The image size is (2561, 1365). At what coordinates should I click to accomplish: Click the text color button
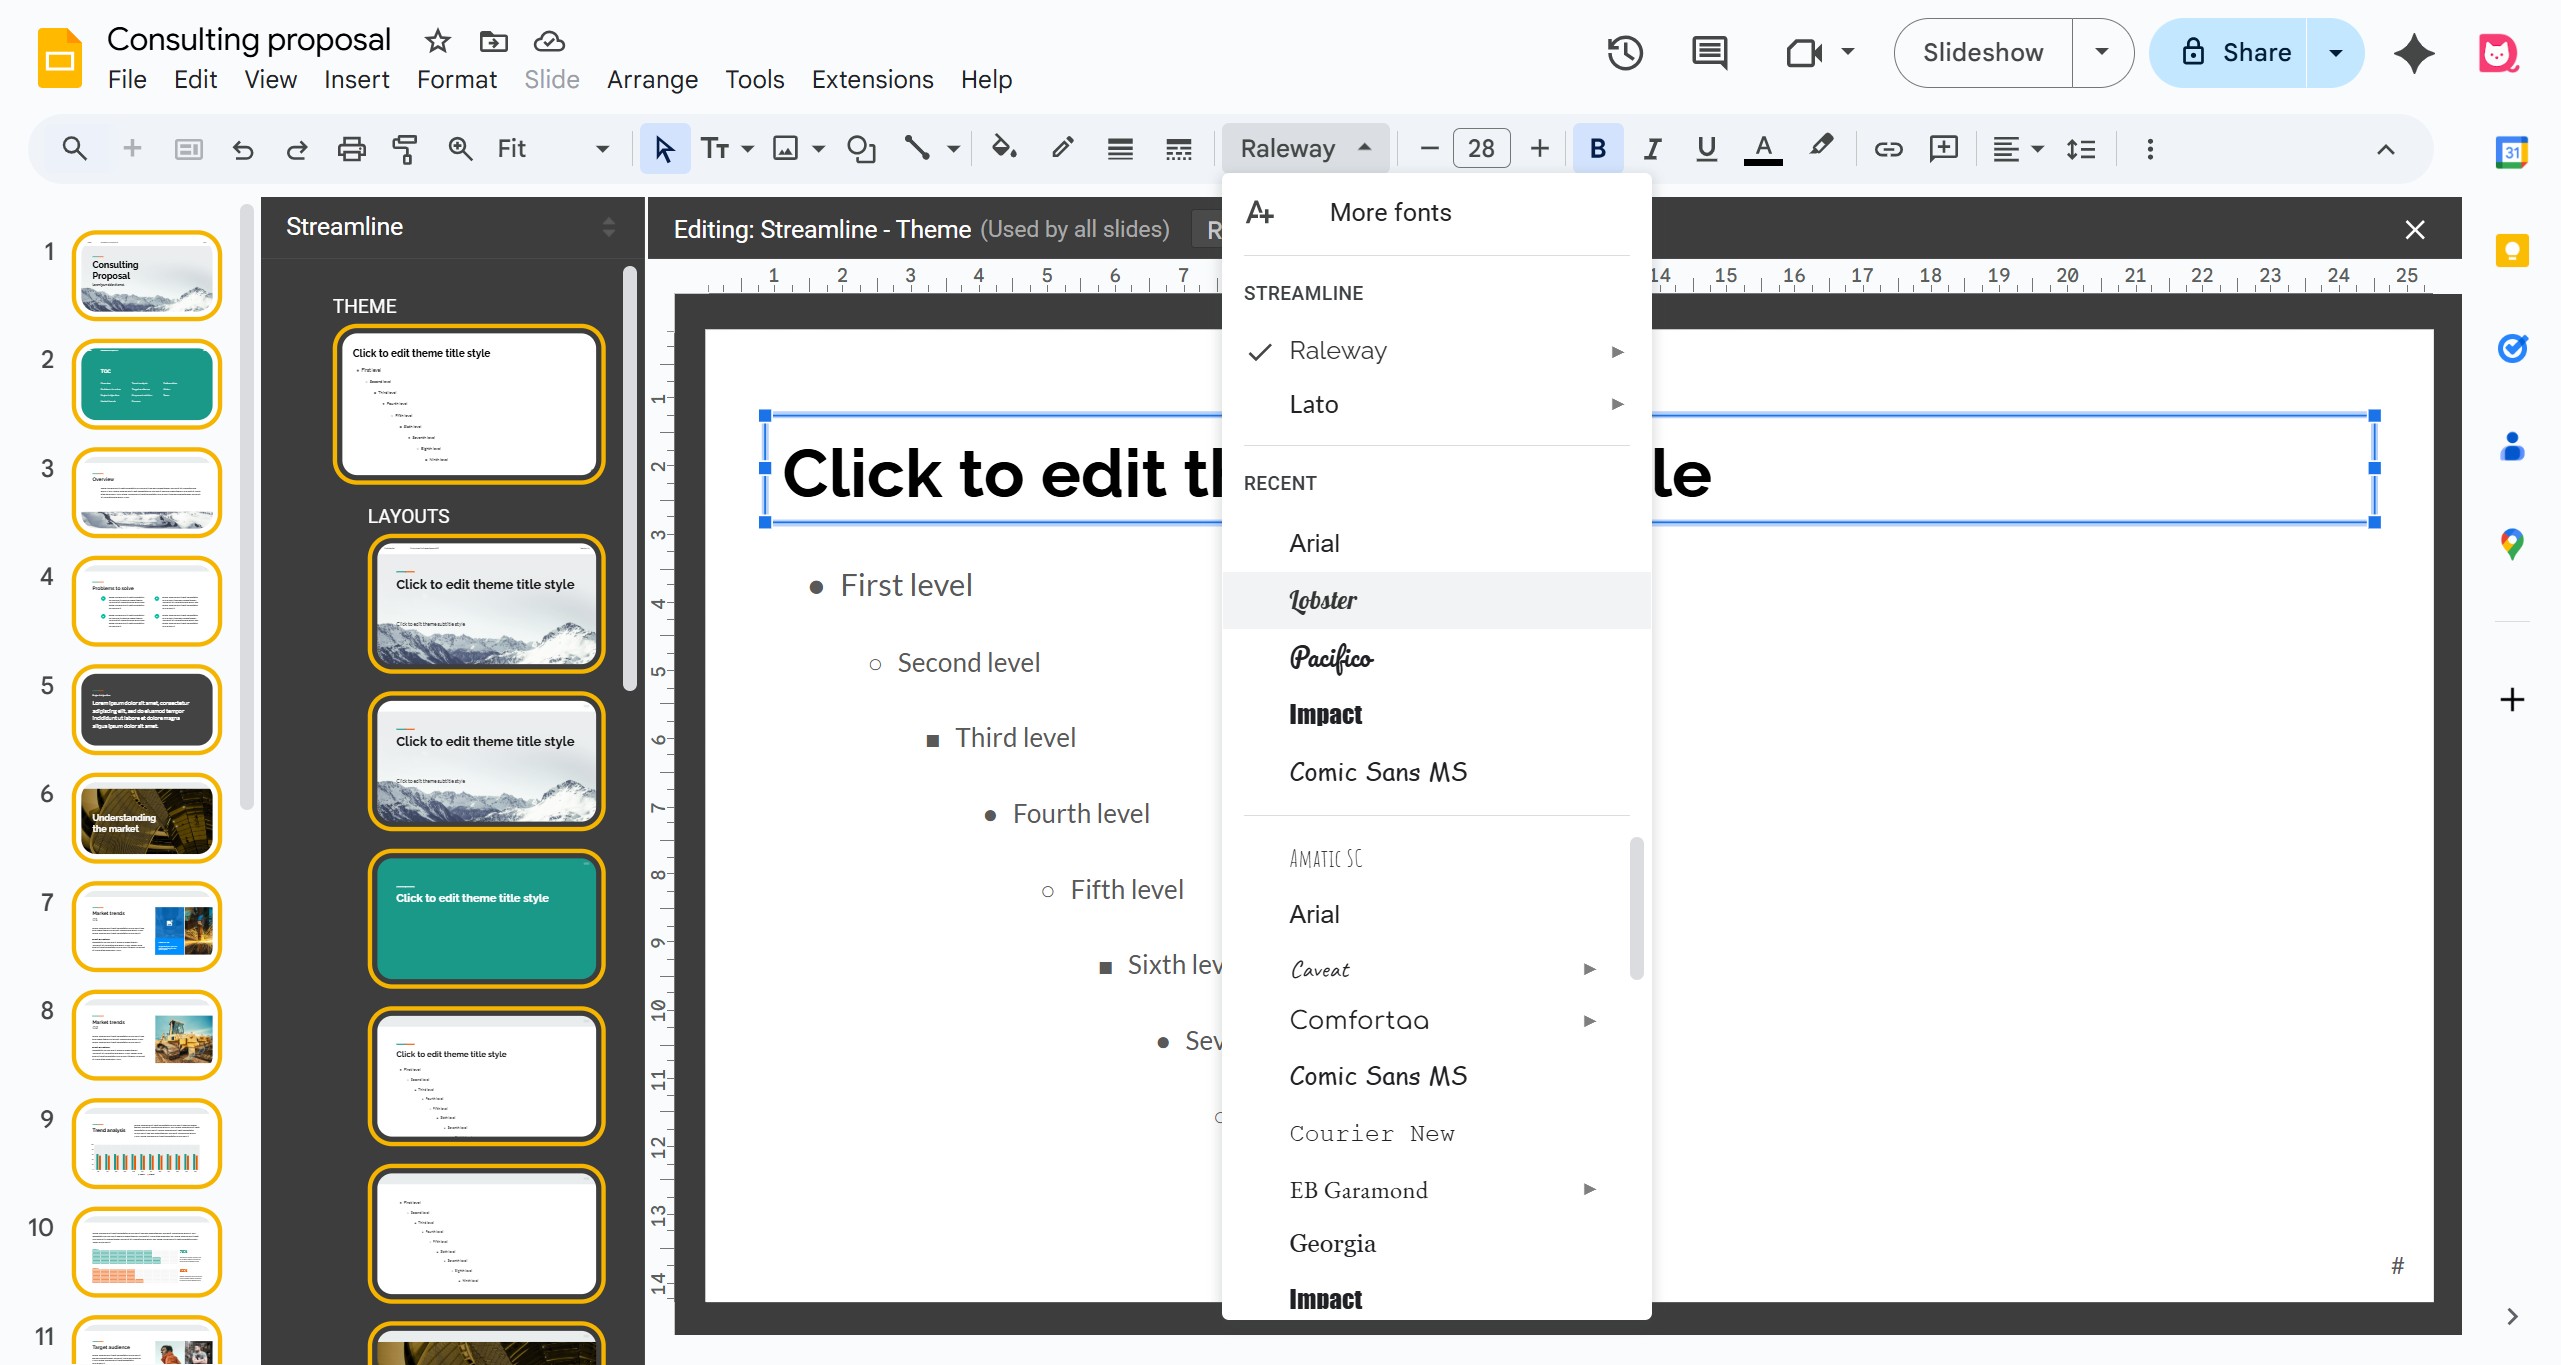pyautogui.click(x=1763, y=149)
